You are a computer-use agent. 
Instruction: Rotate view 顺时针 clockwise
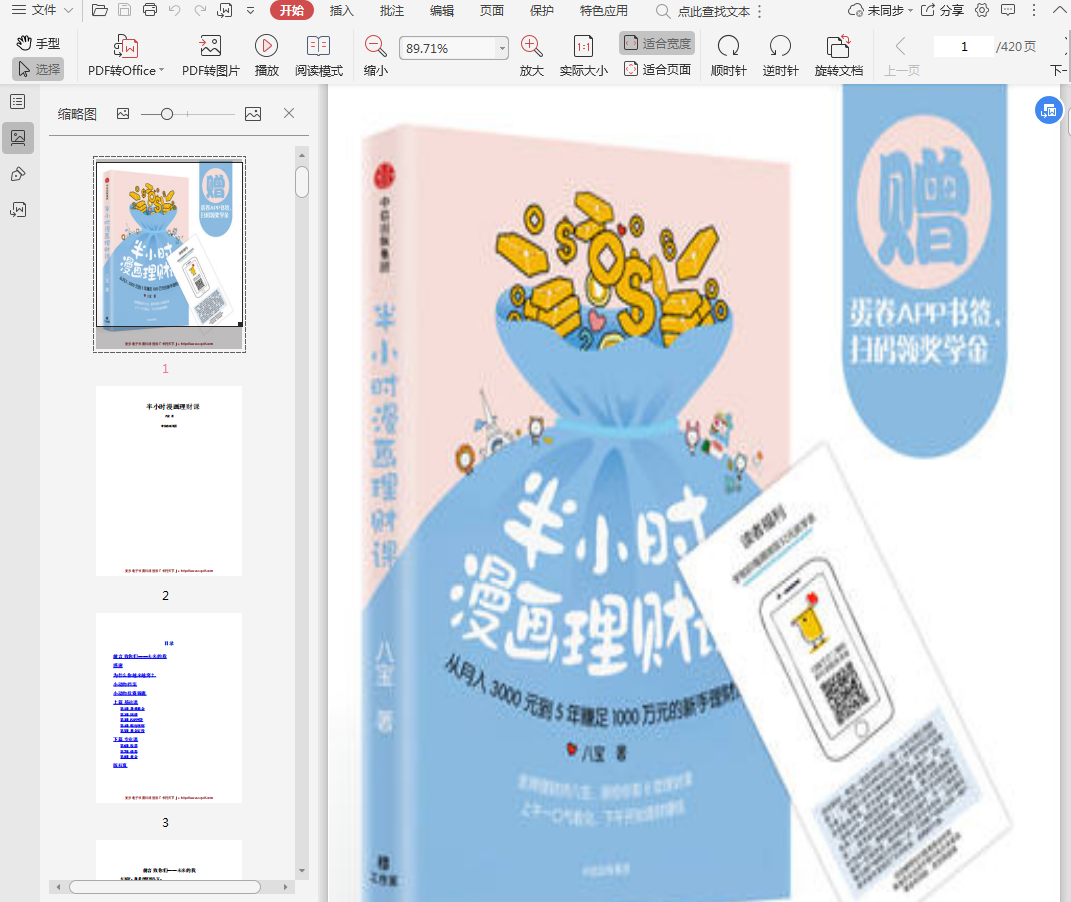(728, 56)
